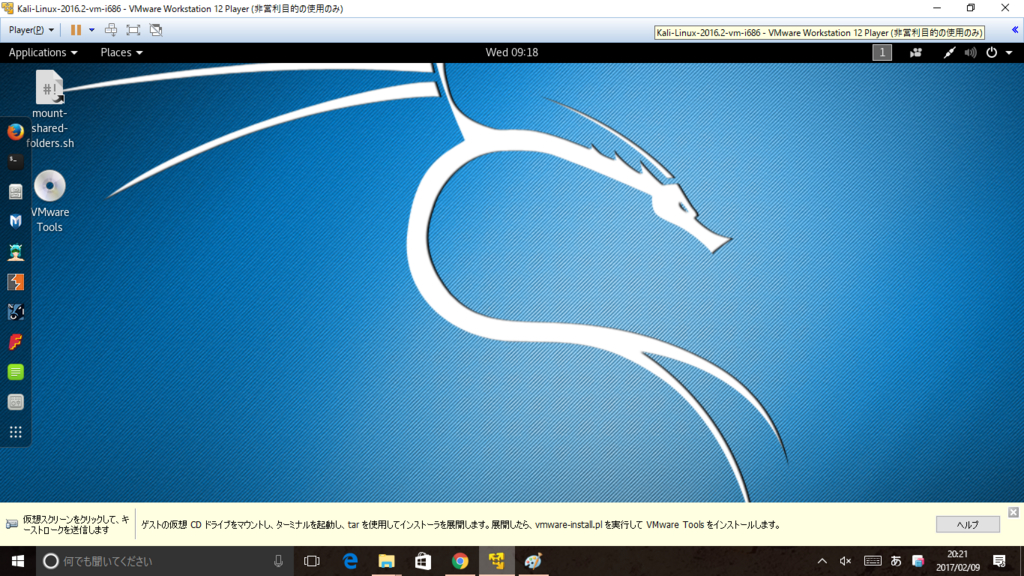The image size is (1024, 576).
Task: Enter VMware full screen mode
Action: [x=133, y=30]
